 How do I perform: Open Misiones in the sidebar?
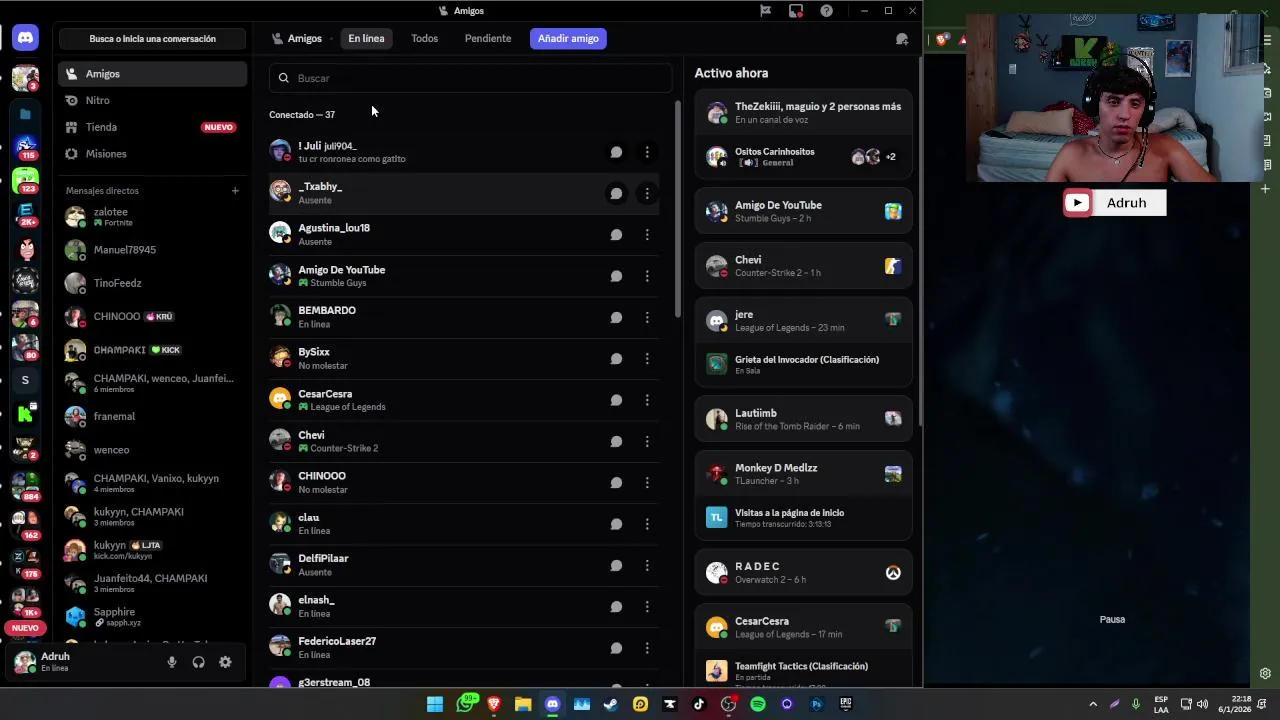coord(152,154)
